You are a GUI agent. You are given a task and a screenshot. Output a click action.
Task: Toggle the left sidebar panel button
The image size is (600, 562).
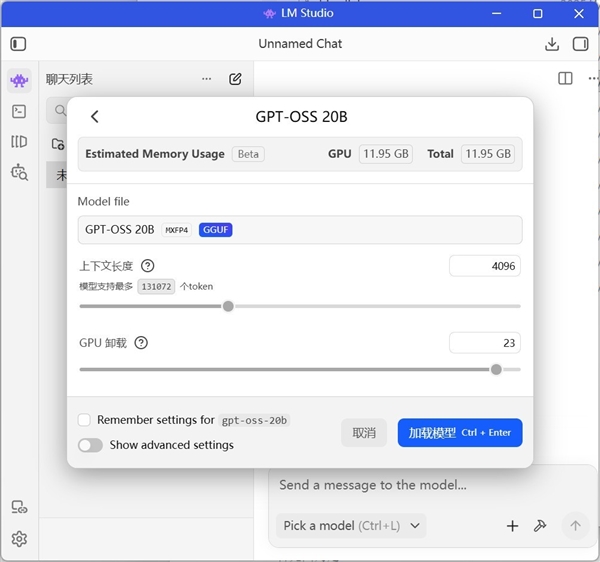tap(19, 44)
